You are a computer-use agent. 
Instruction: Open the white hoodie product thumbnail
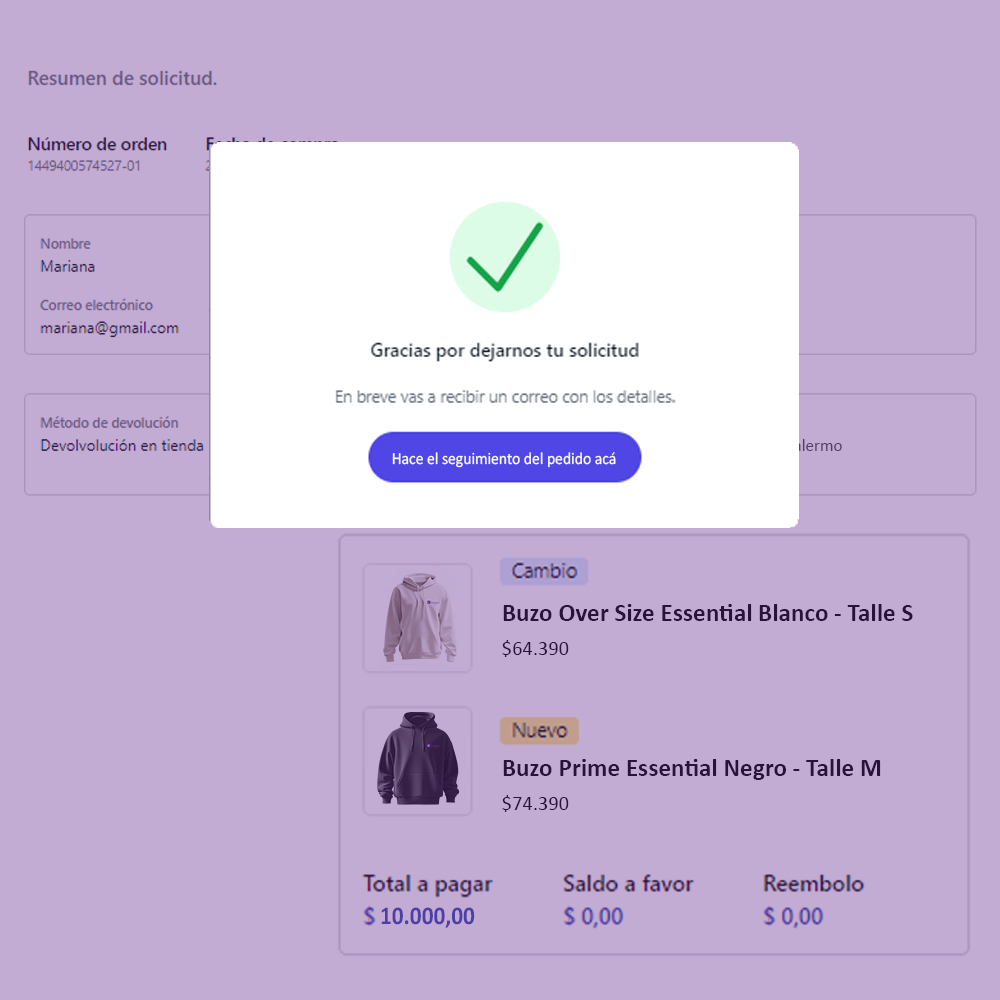click(x=417, y=618)
